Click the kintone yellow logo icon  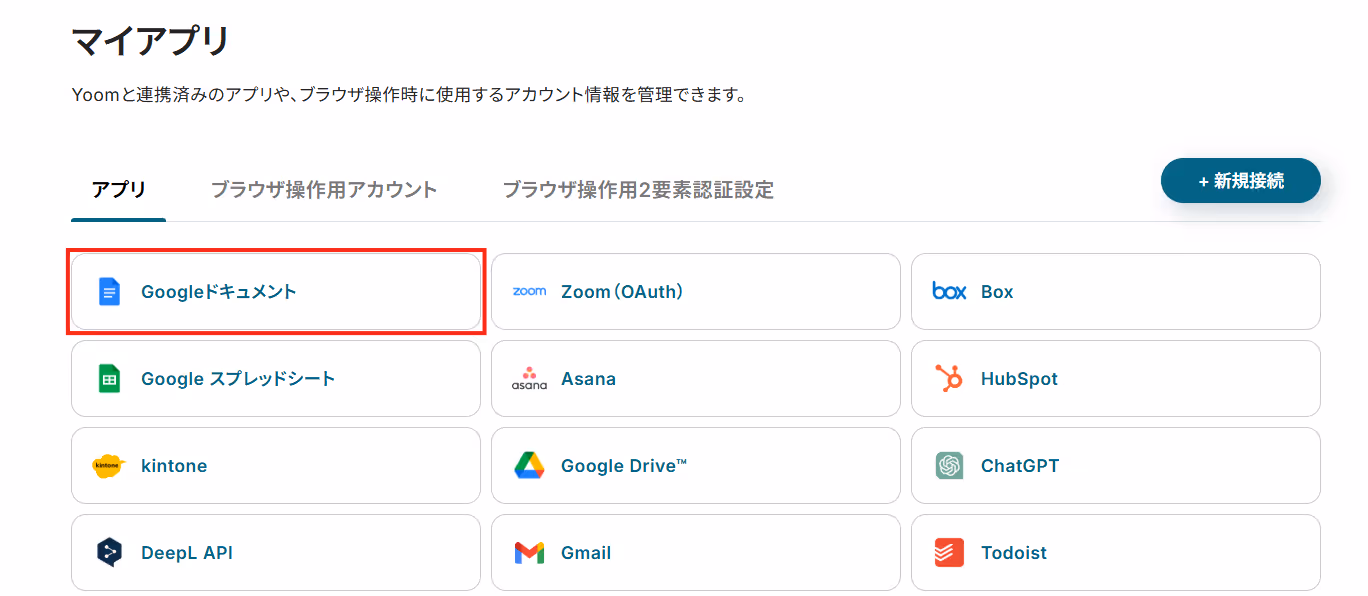(x=108, y=466)
